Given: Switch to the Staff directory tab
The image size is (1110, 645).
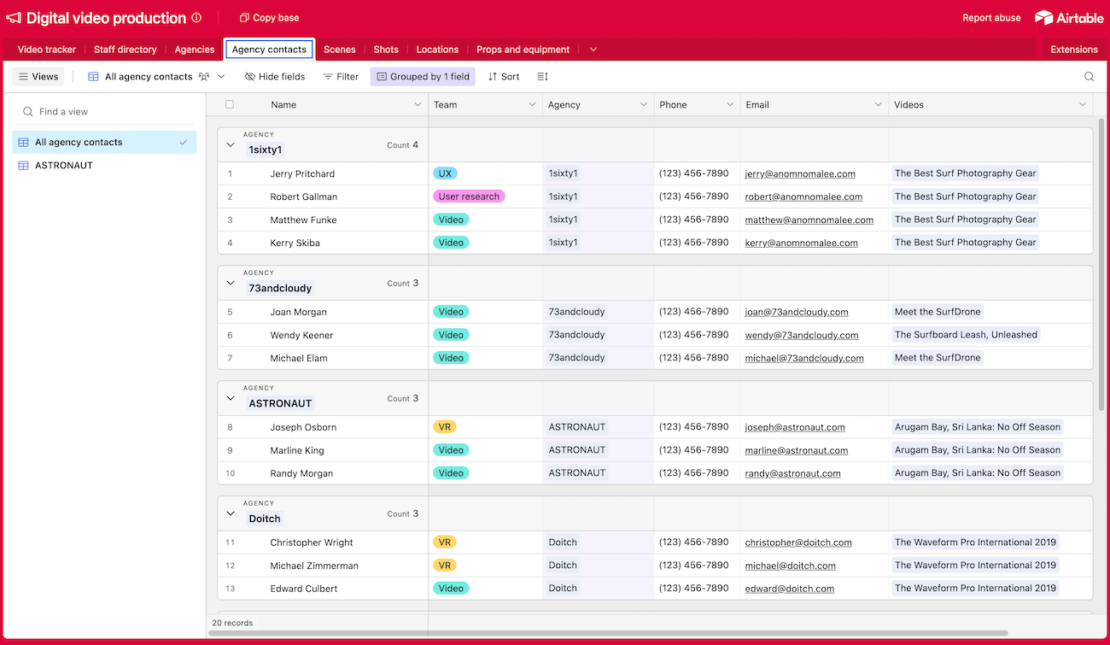Looking at the screenshot, I should [x=125, y=50].
